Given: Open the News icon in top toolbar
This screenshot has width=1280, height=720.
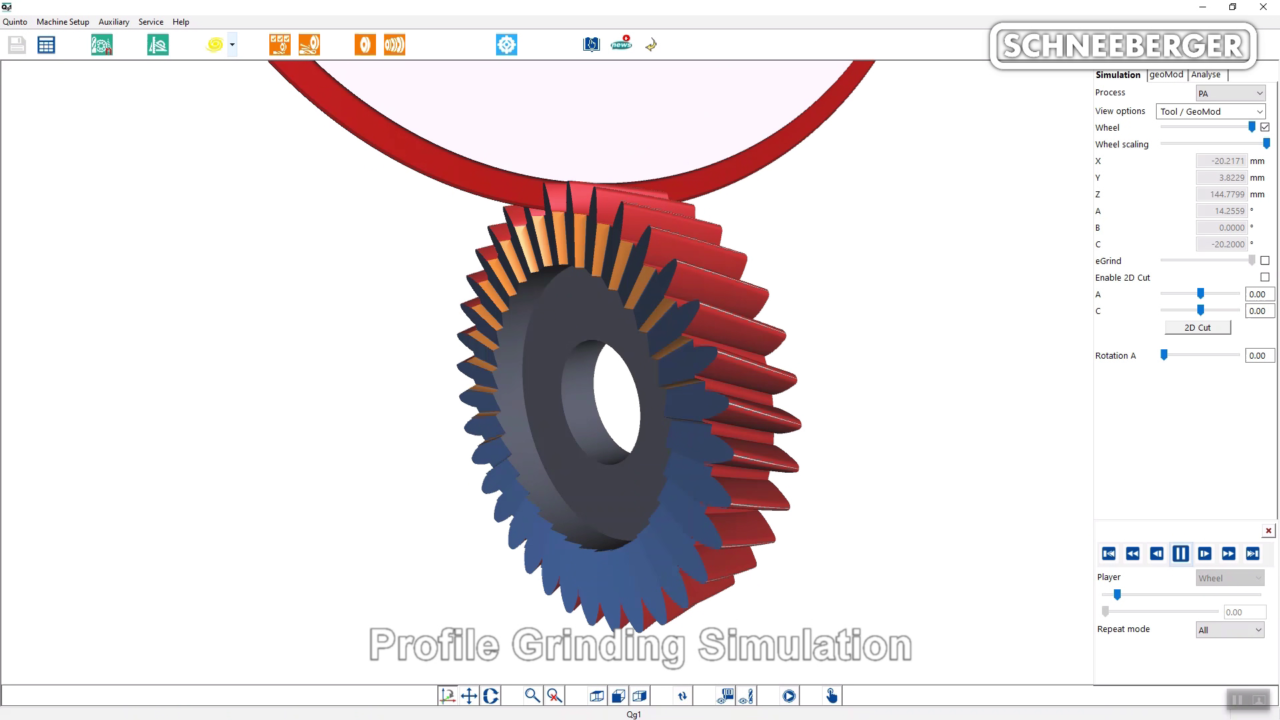Looking at the screenshot, I should [621, 44].
